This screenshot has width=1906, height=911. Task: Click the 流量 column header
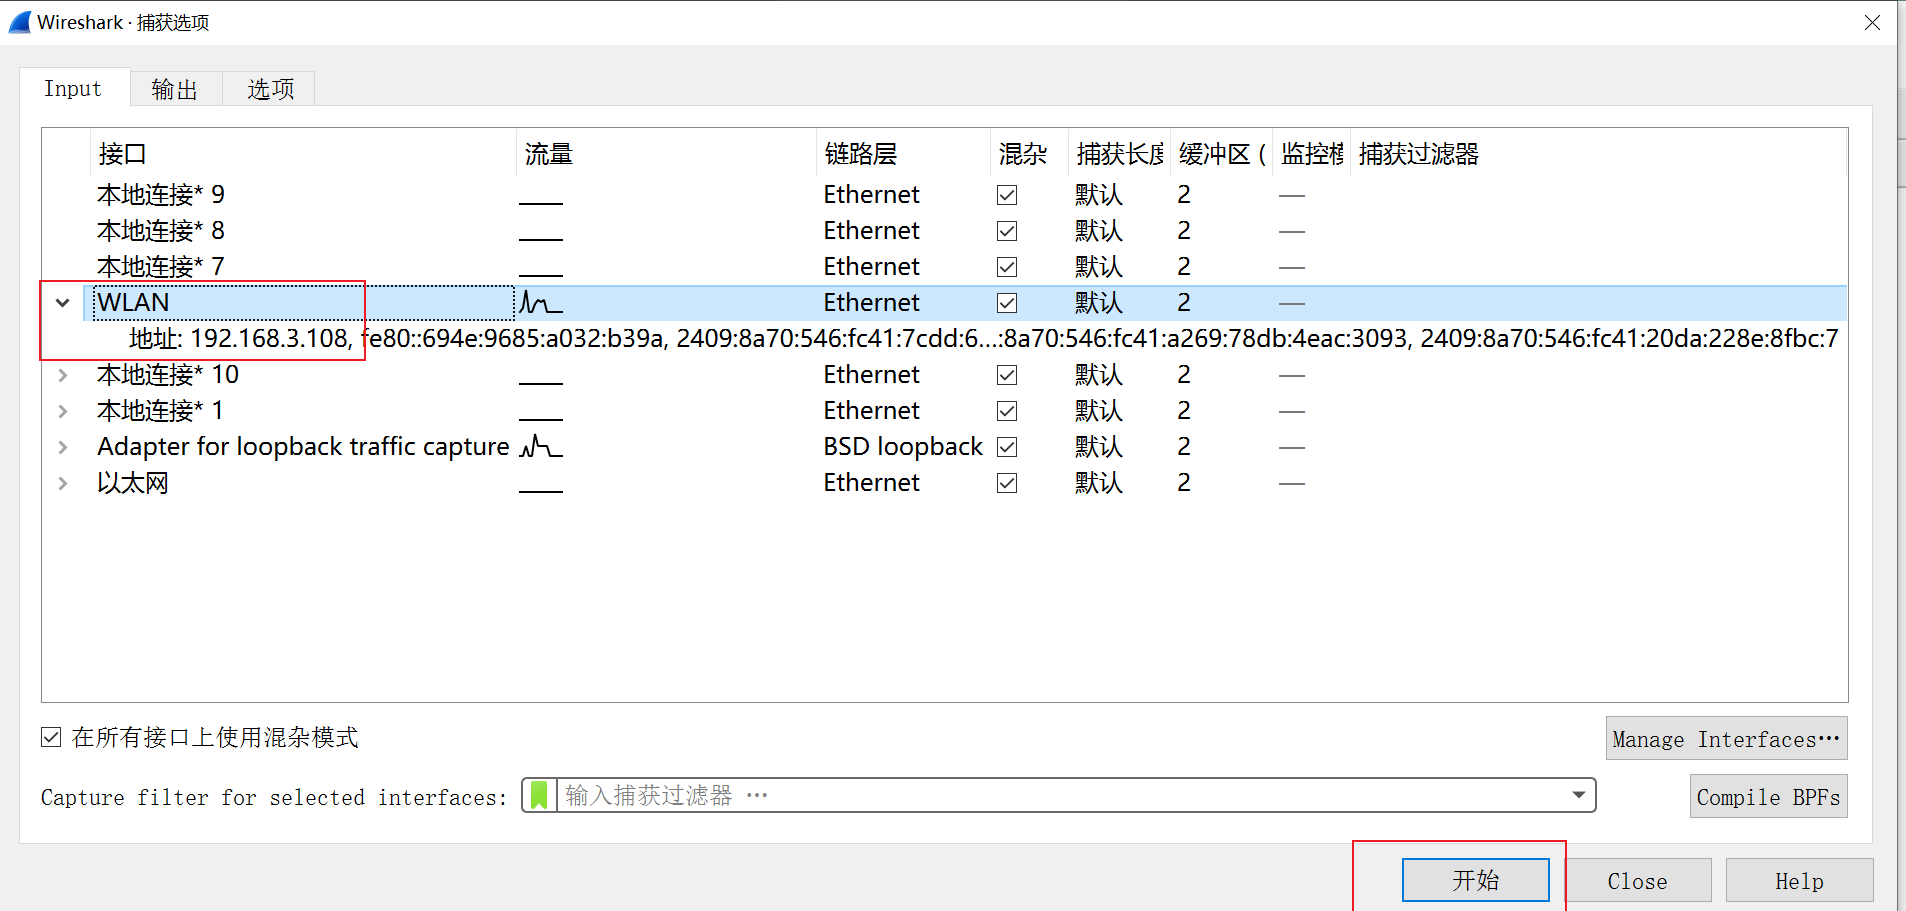click(x=666, y=154)
